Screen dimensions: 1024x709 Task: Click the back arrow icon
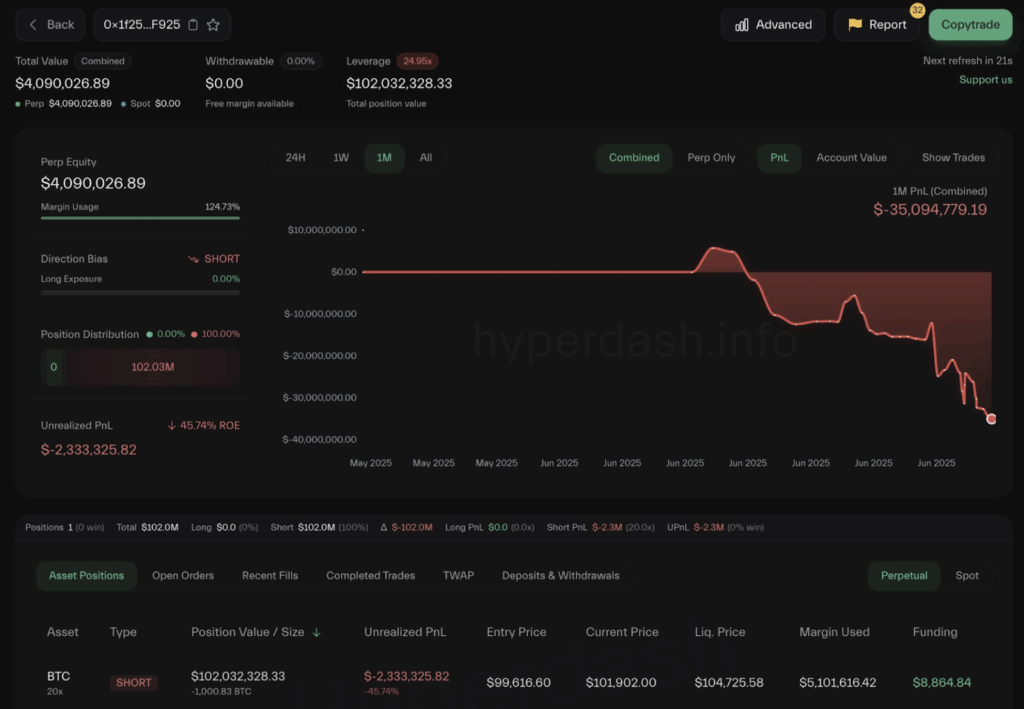tap(34, 25)
